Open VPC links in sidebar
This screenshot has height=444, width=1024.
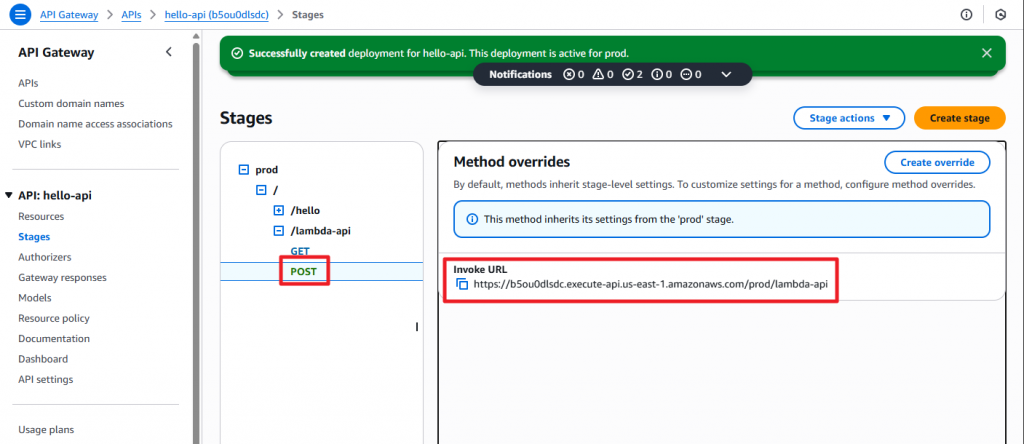click(40, 144)
